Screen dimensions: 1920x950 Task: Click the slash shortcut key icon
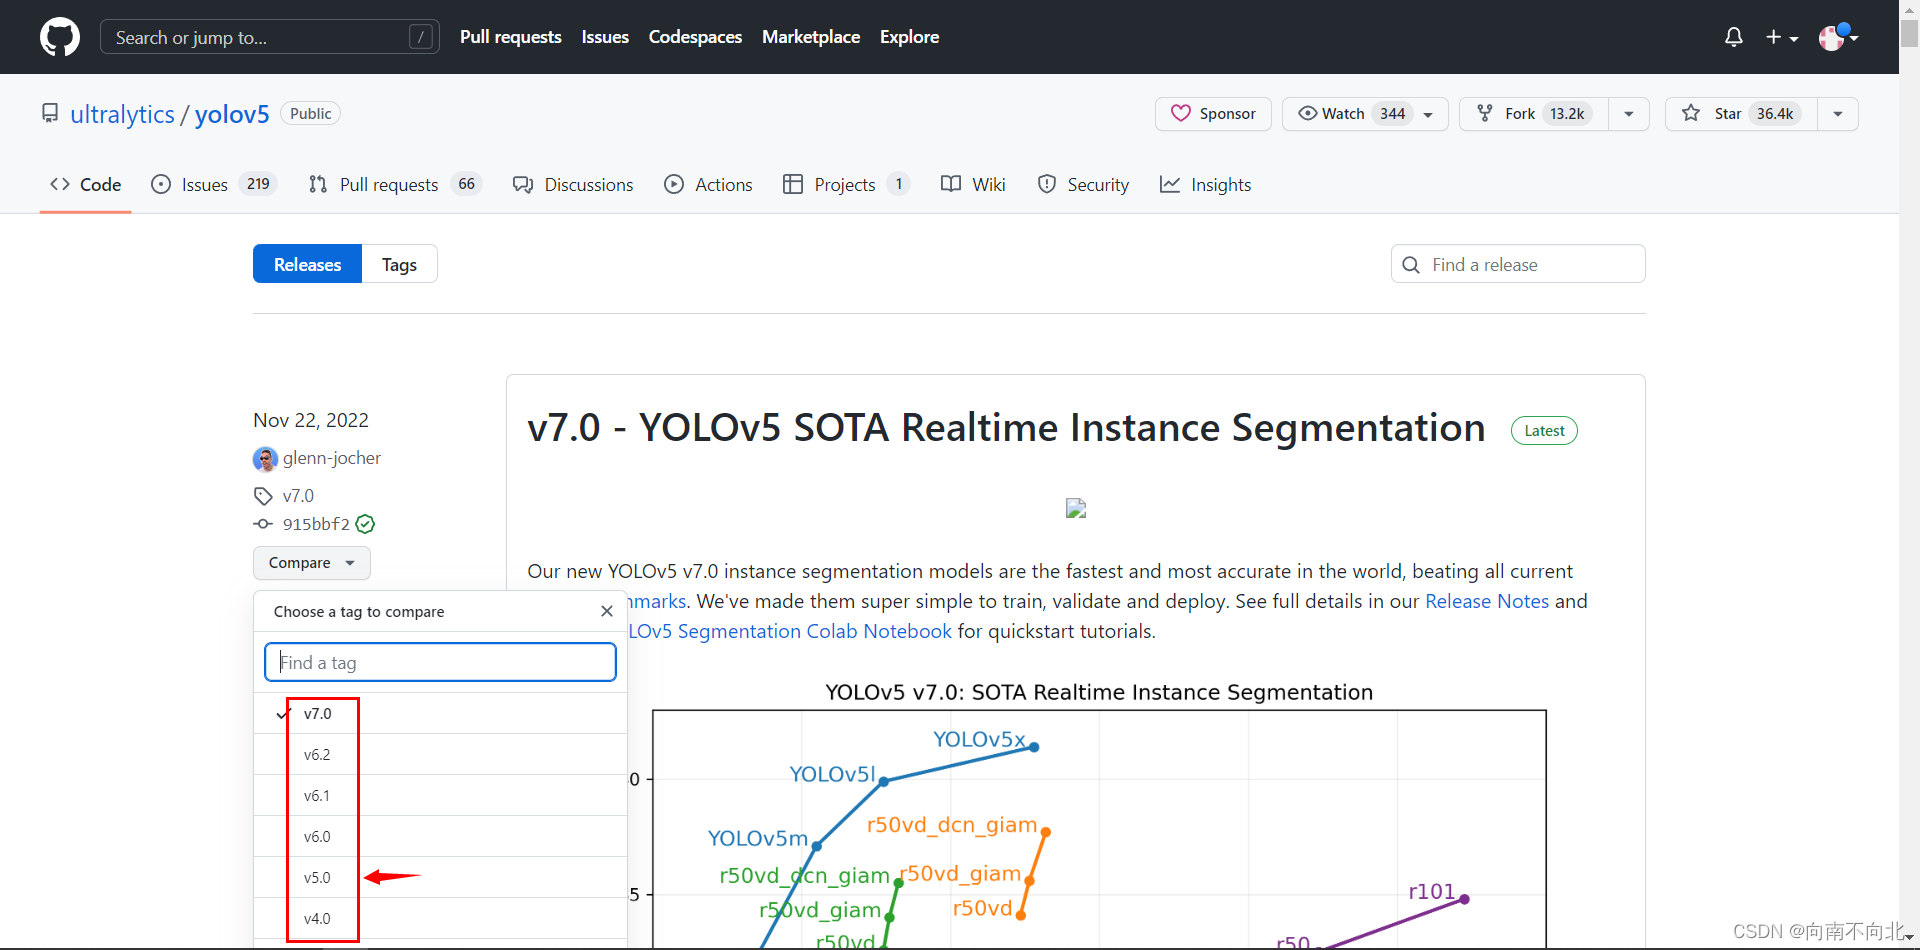421,37
